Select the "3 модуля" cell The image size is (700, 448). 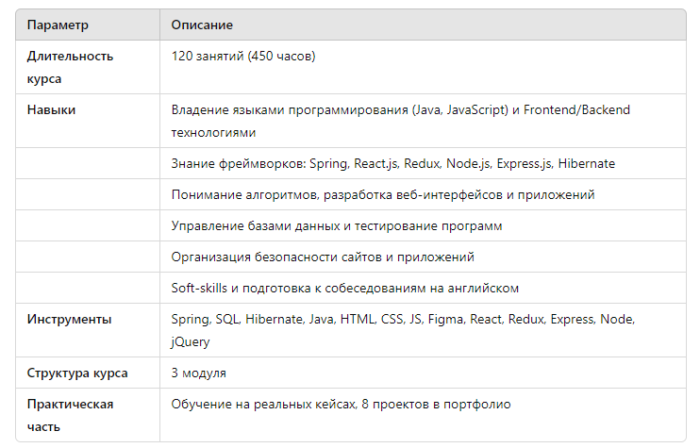pyautogui.click(x=199, y=373)
